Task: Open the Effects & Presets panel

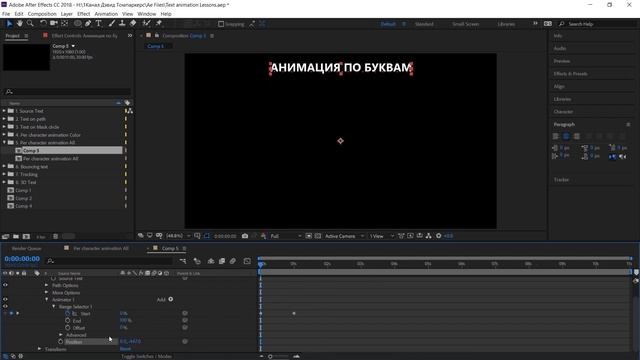Action: click(x=571, y=73)
